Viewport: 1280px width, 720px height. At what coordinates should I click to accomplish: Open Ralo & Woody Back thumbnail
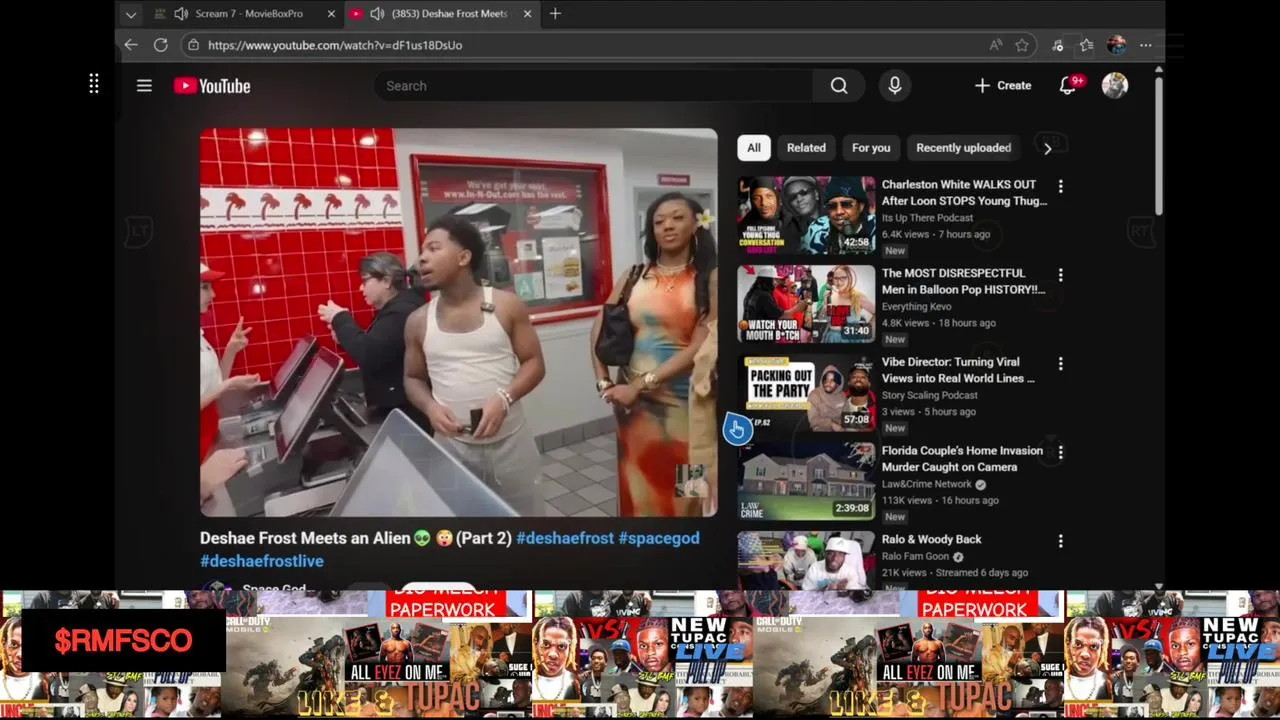pos(806,560)
